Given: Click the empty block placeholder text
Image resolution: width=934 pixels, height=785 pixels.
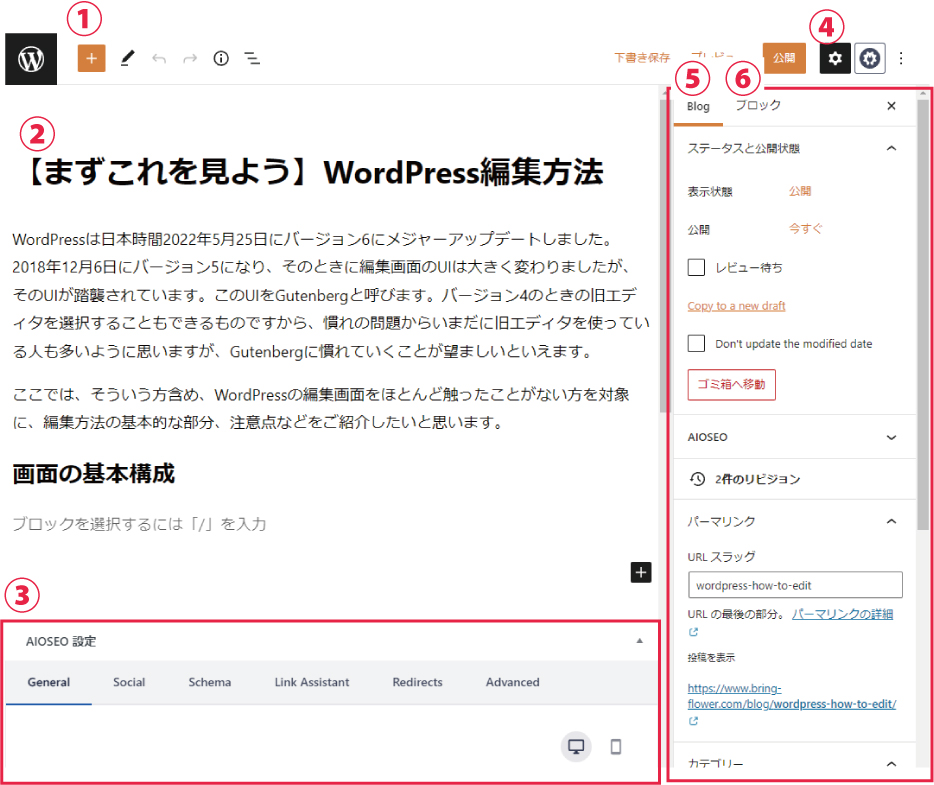Looking at the screenshot, I should 139,524.
